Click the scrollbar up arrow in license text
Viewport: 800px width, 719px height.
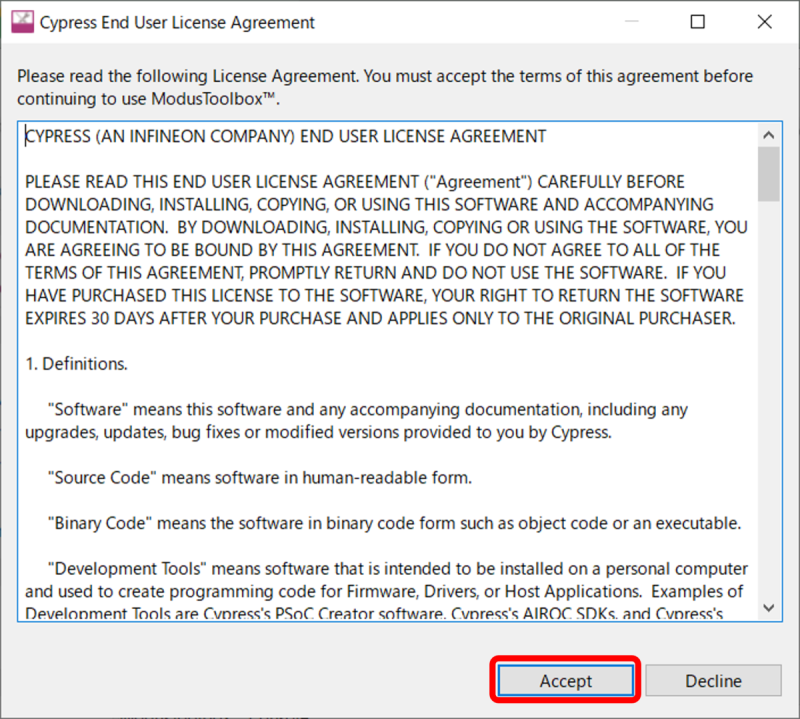coord(768,135)
